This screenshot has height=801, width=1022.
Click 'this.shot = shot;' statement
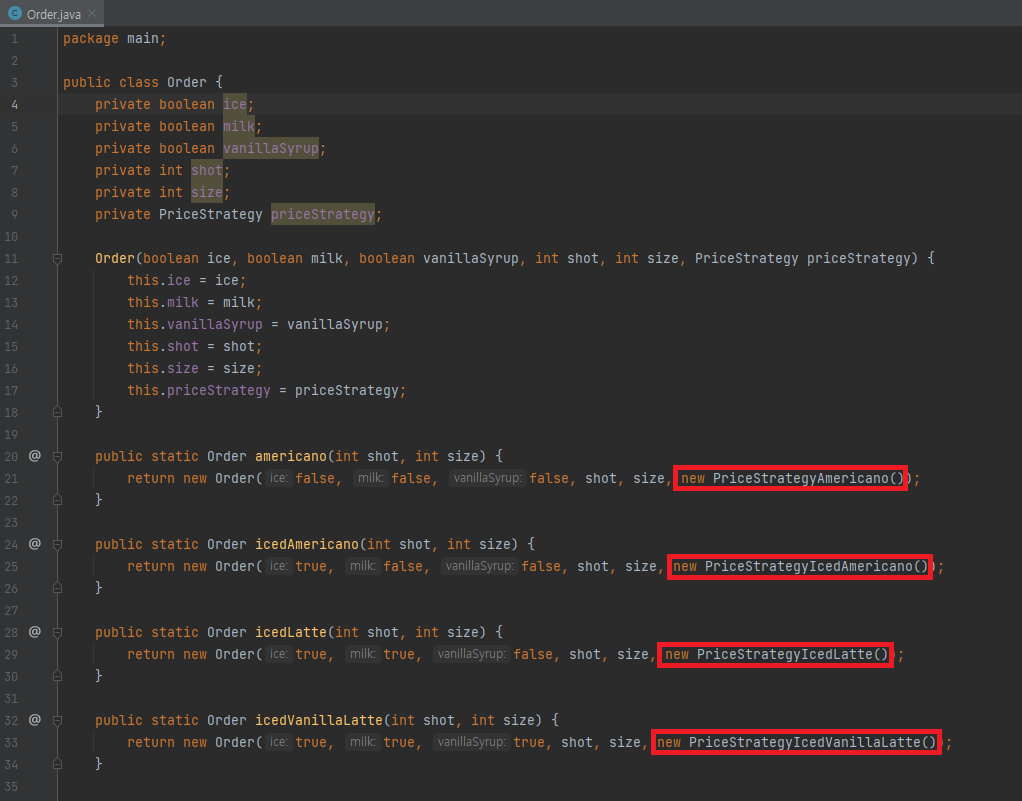tap(194, 346)
